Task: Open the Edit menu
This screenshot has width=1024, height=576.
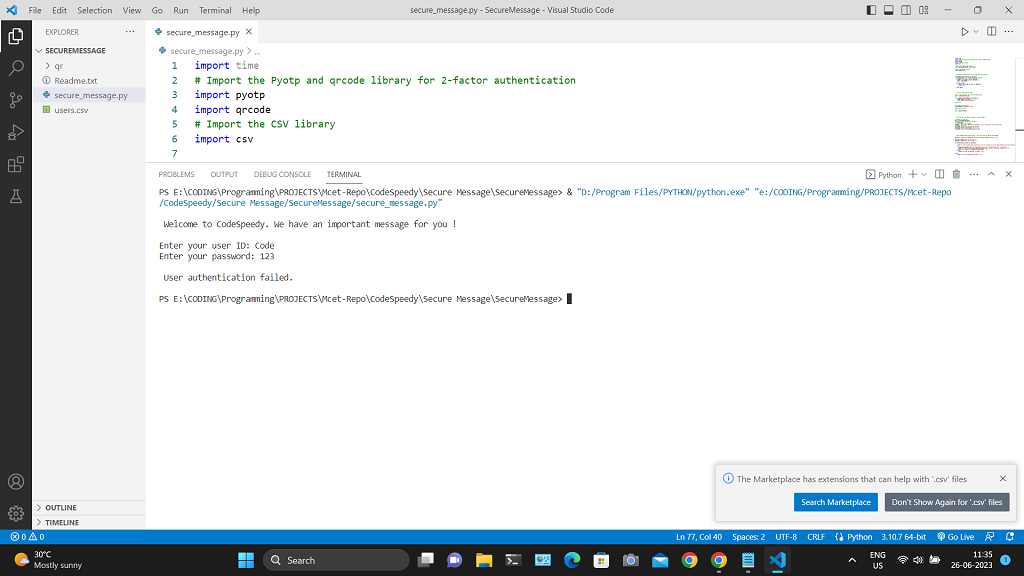Action: click(x=59, y=10)
